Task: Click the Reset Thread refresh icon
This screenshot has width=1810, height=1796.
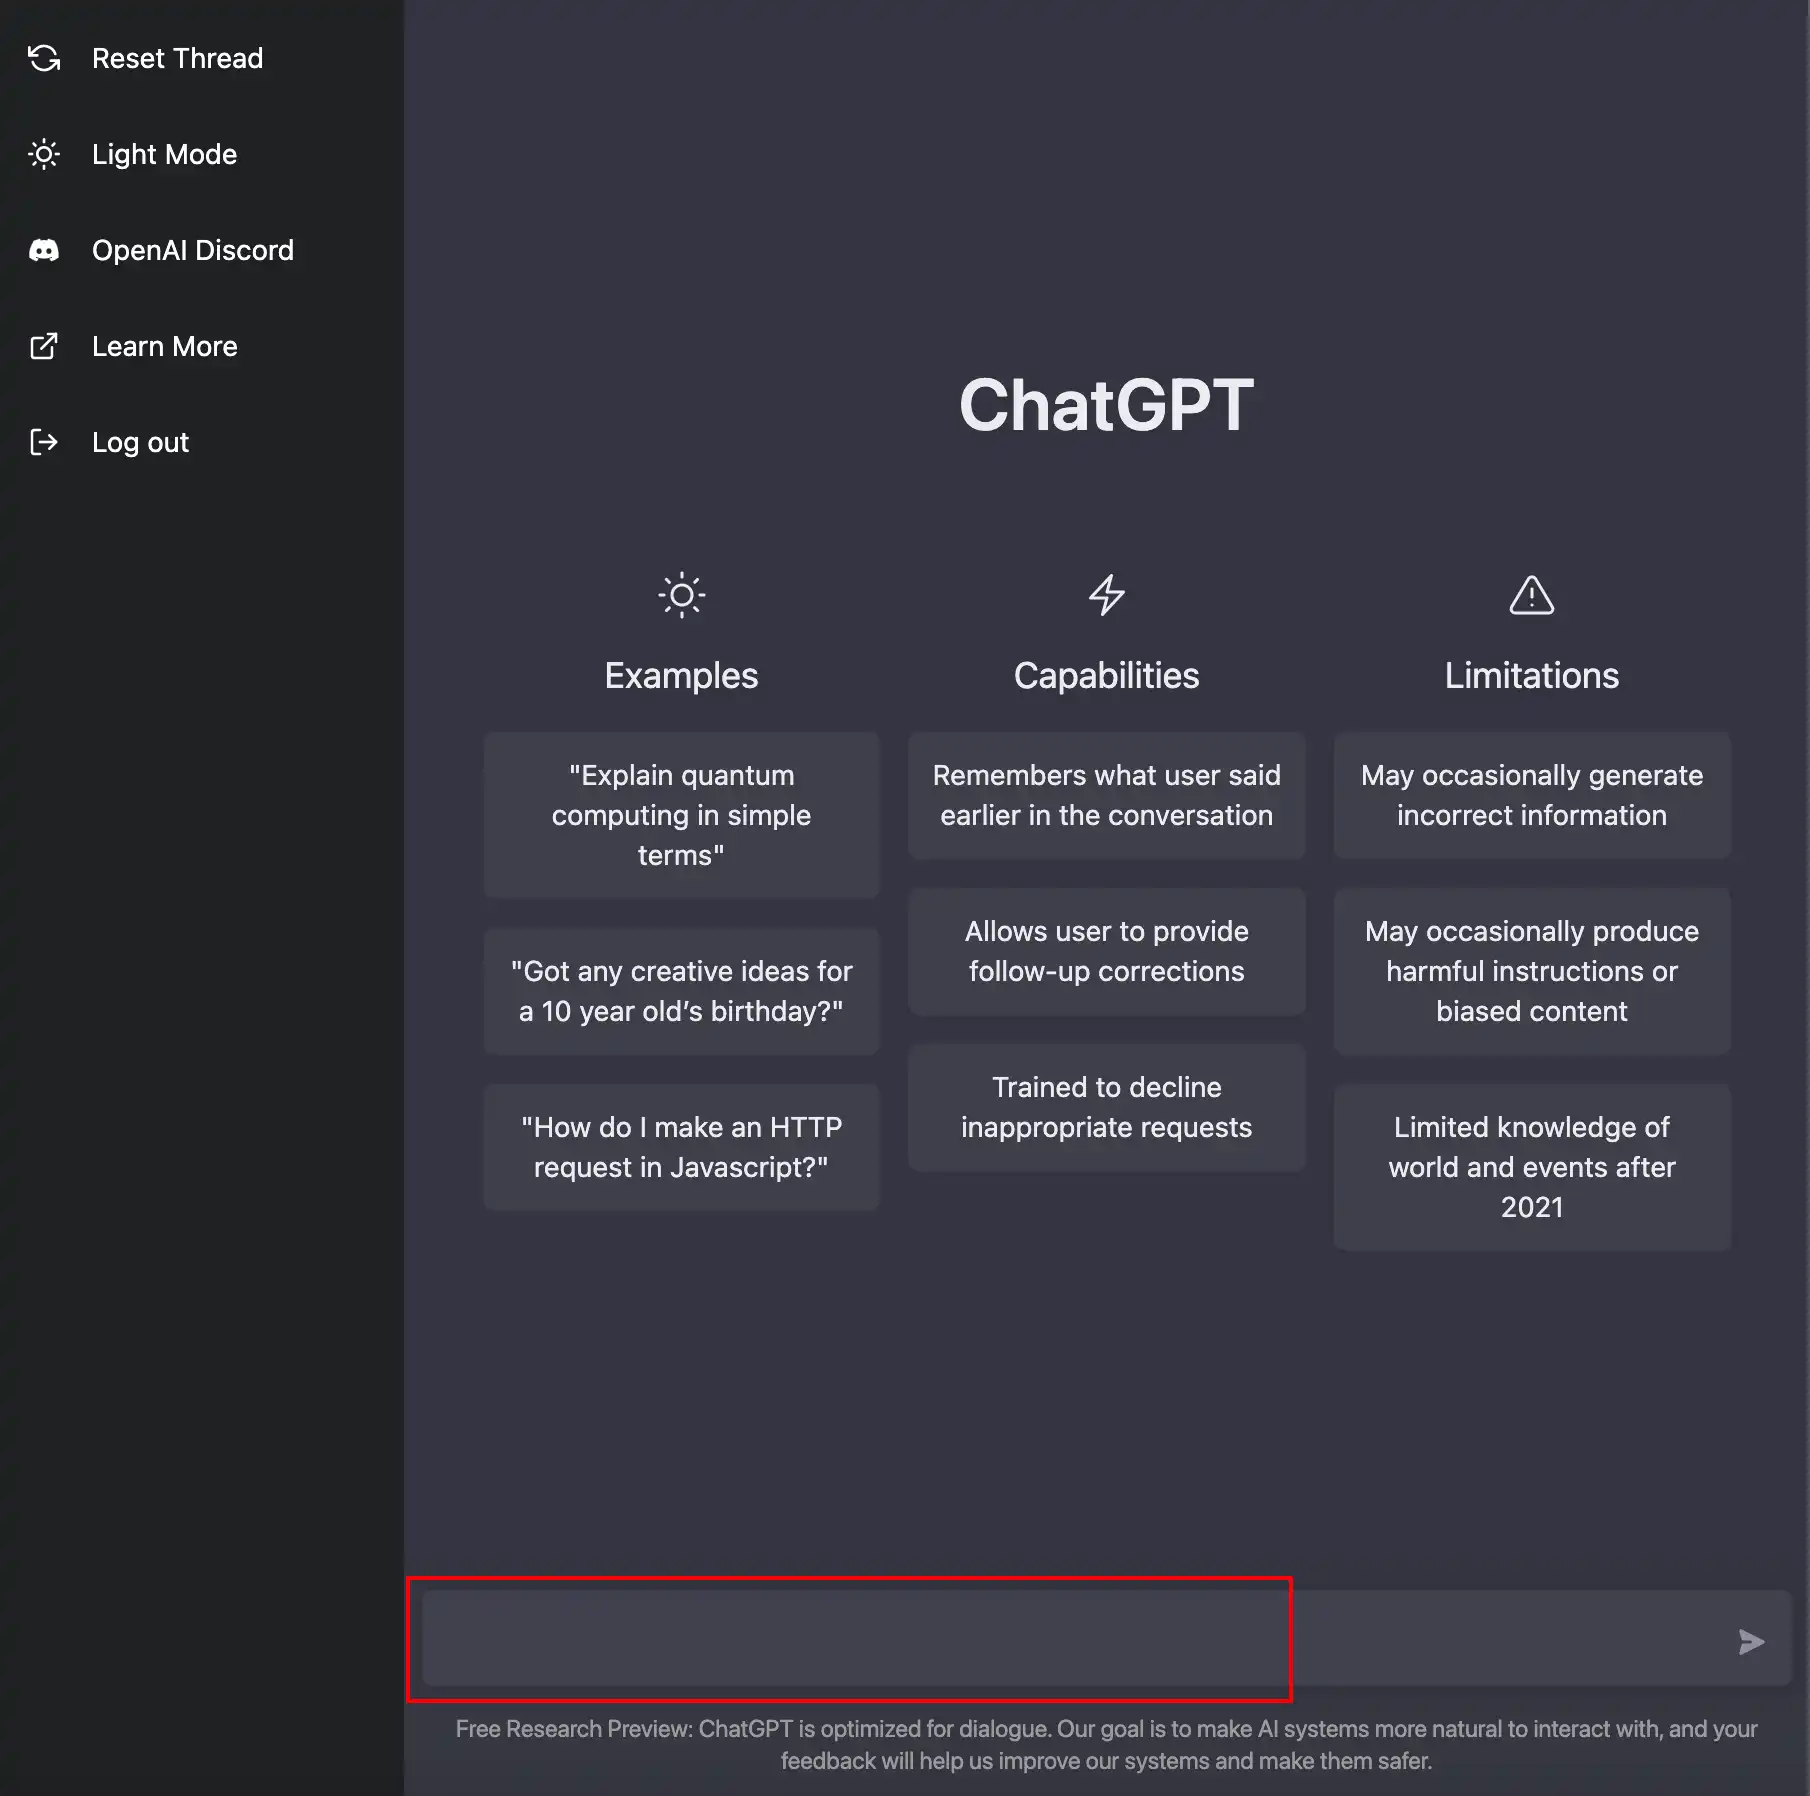Action: (x=44, y=58)
